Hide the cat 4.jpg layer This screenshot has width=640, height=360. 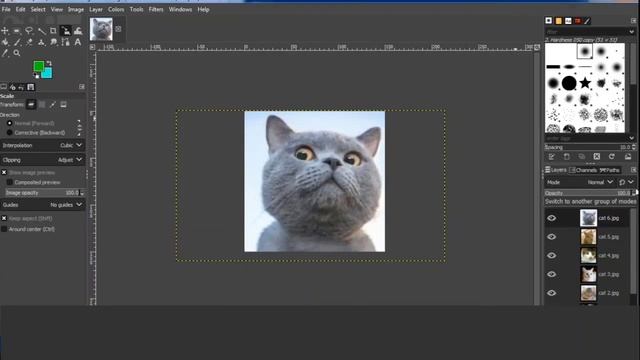click(551, 256)
